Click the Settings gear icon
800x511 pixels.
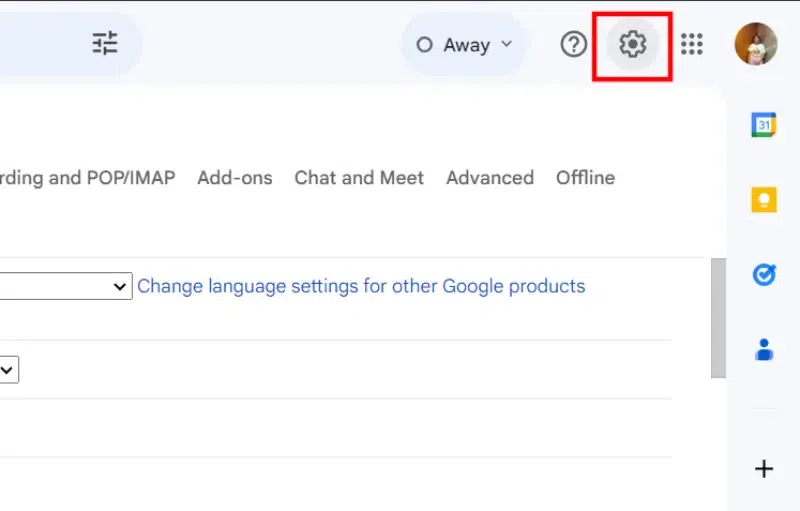pyautogui.click(x=632, y=44)
